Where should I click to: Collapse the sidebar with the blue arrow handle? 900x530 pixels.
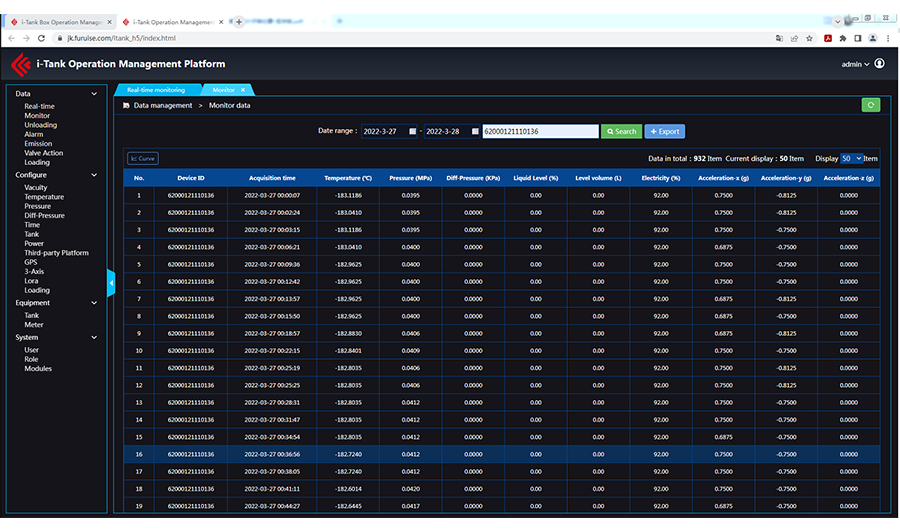[111, 283]
